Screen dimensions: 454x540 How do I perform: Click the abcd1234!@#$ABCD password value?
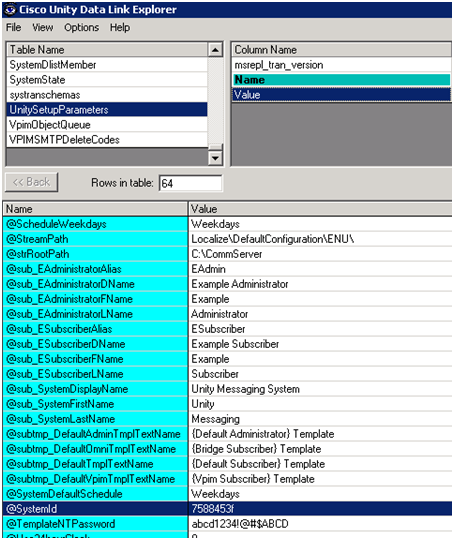[320, 524]
